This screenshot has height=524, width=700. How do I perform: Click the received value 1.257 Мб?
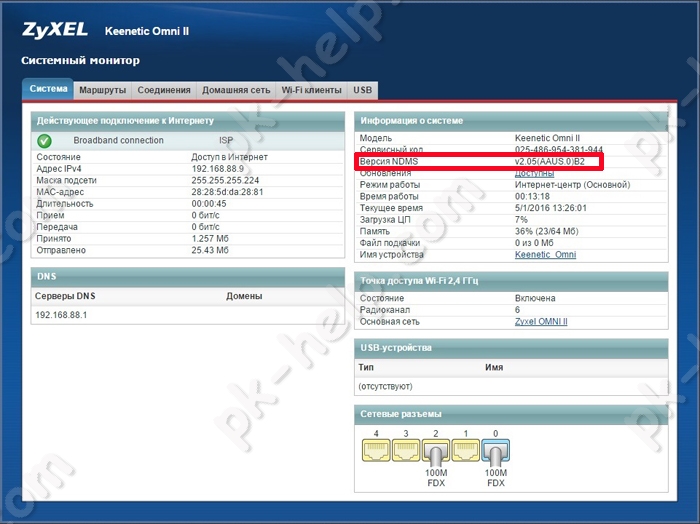(x=210, y=238)
